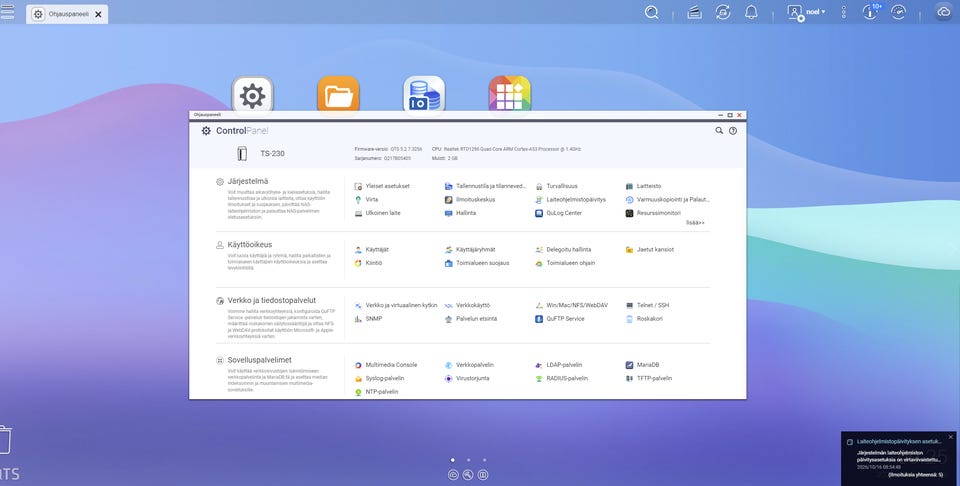Open Varmuuskopiointi ja Palautus
Image resolution: width=960 pixels, height=486 pixels.
click(x=667, y=200)
